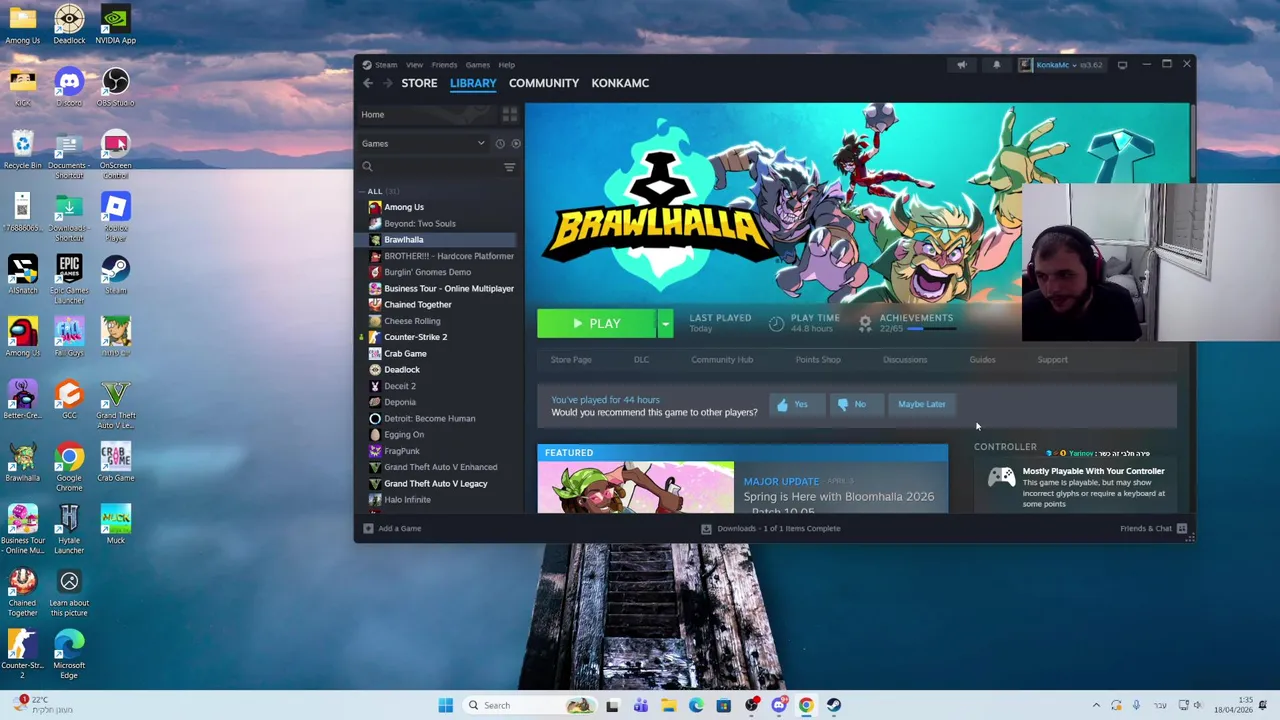Select Epic Games Launcher desktop icon
This screenshot has height=720, width=1280.
point(69,280)
